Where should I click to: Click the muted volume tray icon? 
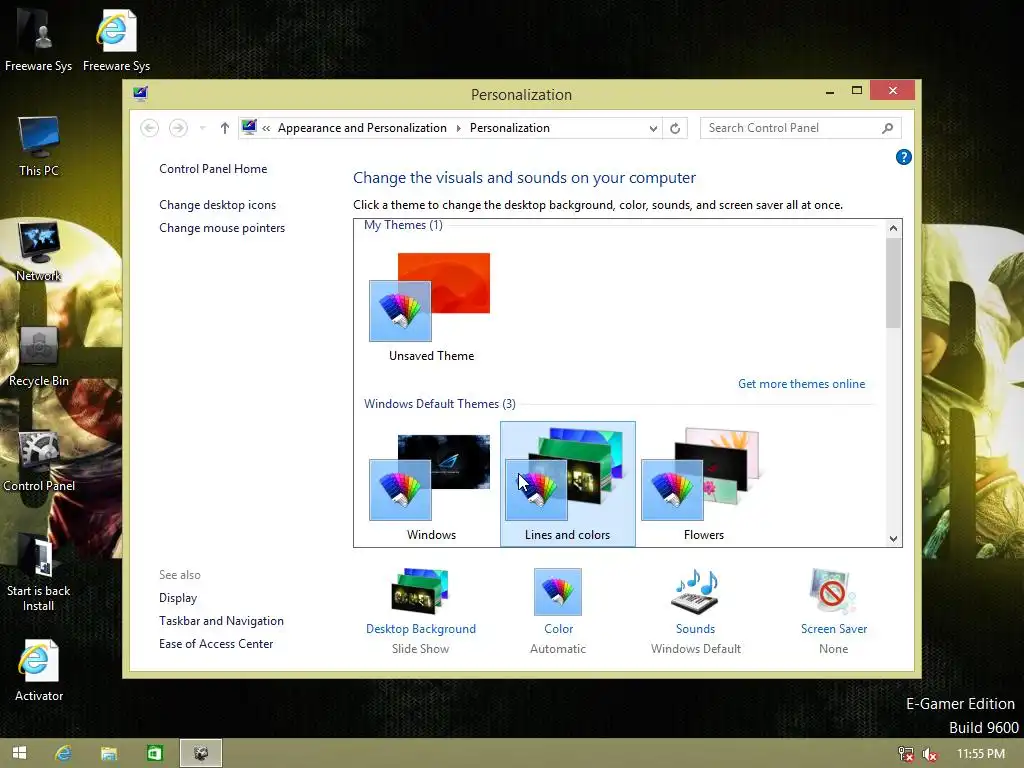point(930,754)
